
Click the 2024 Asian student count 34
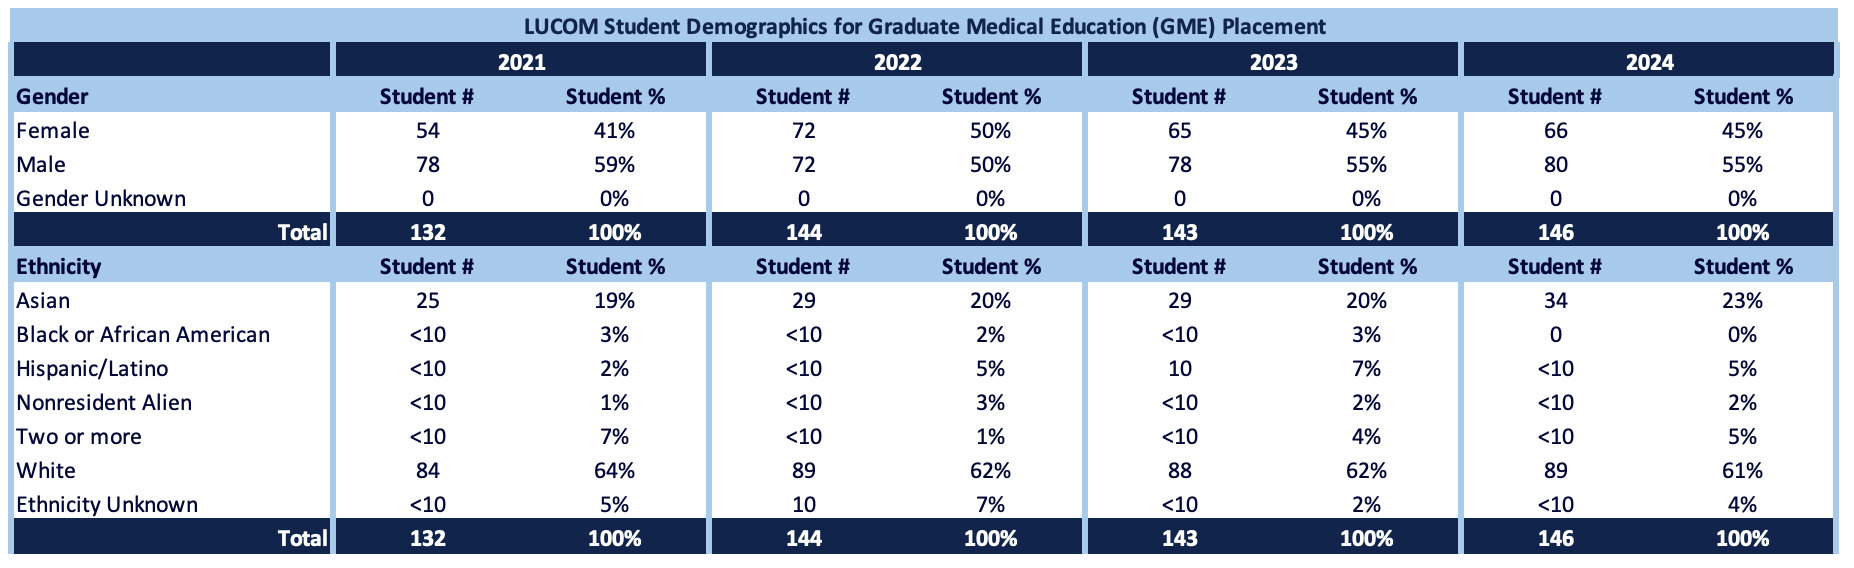[1555, 301]
